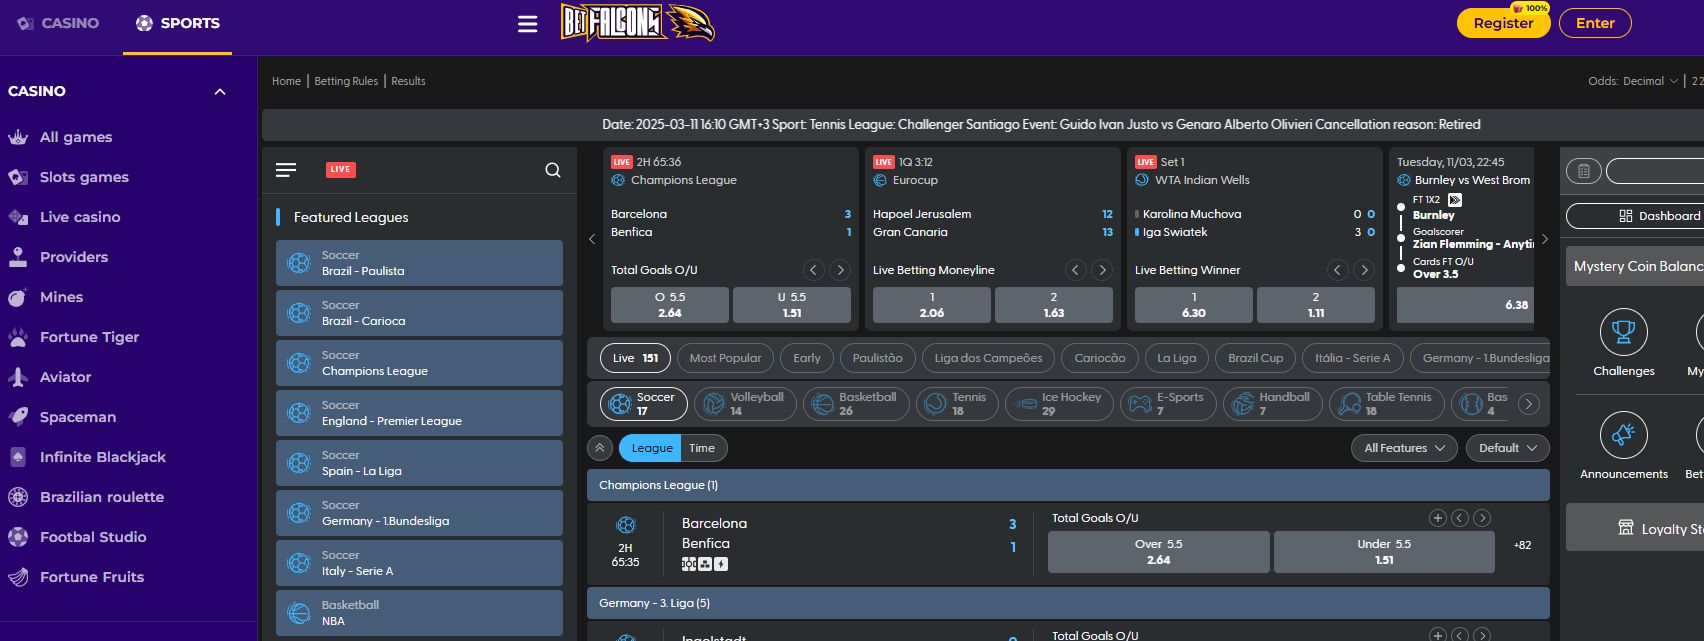The image size is (1704, 641).
Task: Open the Announcements megaphone icon
Action: [x=1624, y=435]
